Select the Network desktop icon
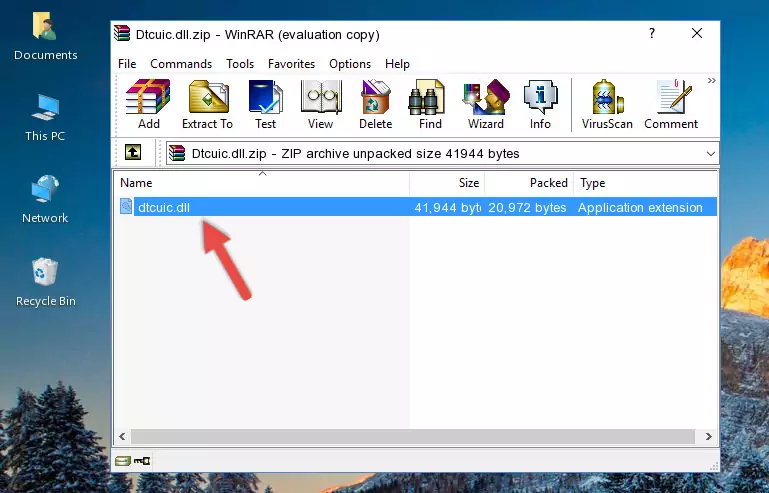Viewport: 769px width, 493px height. [45, 199]
